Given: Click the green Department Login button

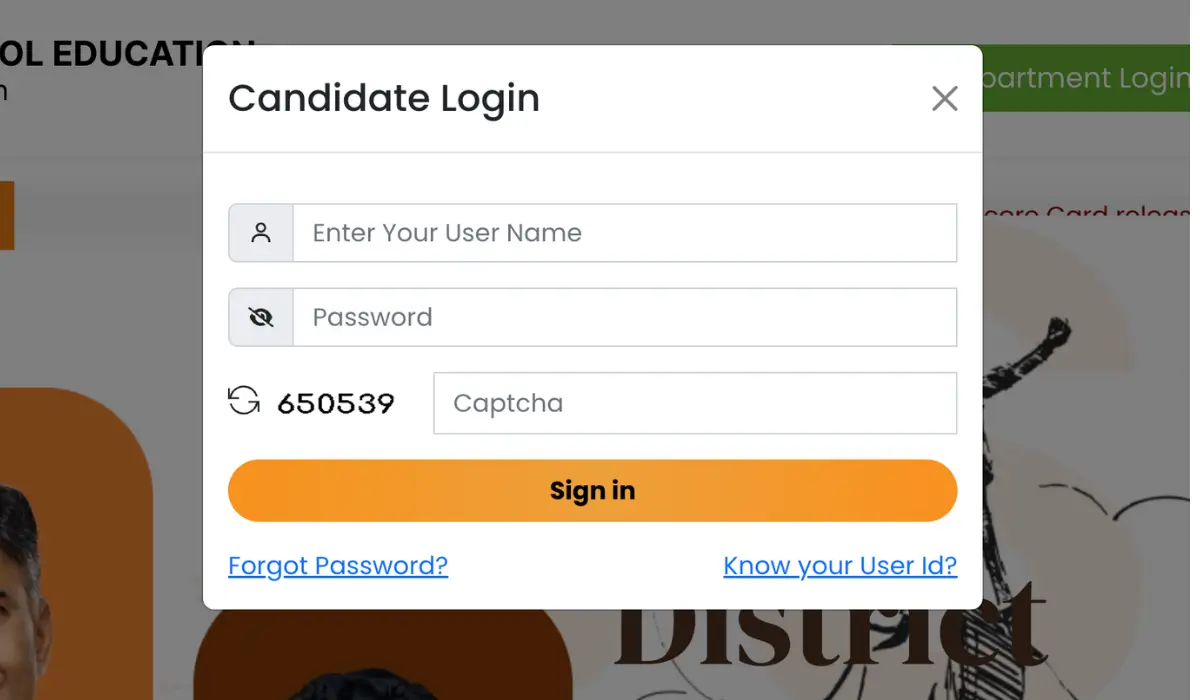Looking at the screenshot, I should click(1090, 78).
